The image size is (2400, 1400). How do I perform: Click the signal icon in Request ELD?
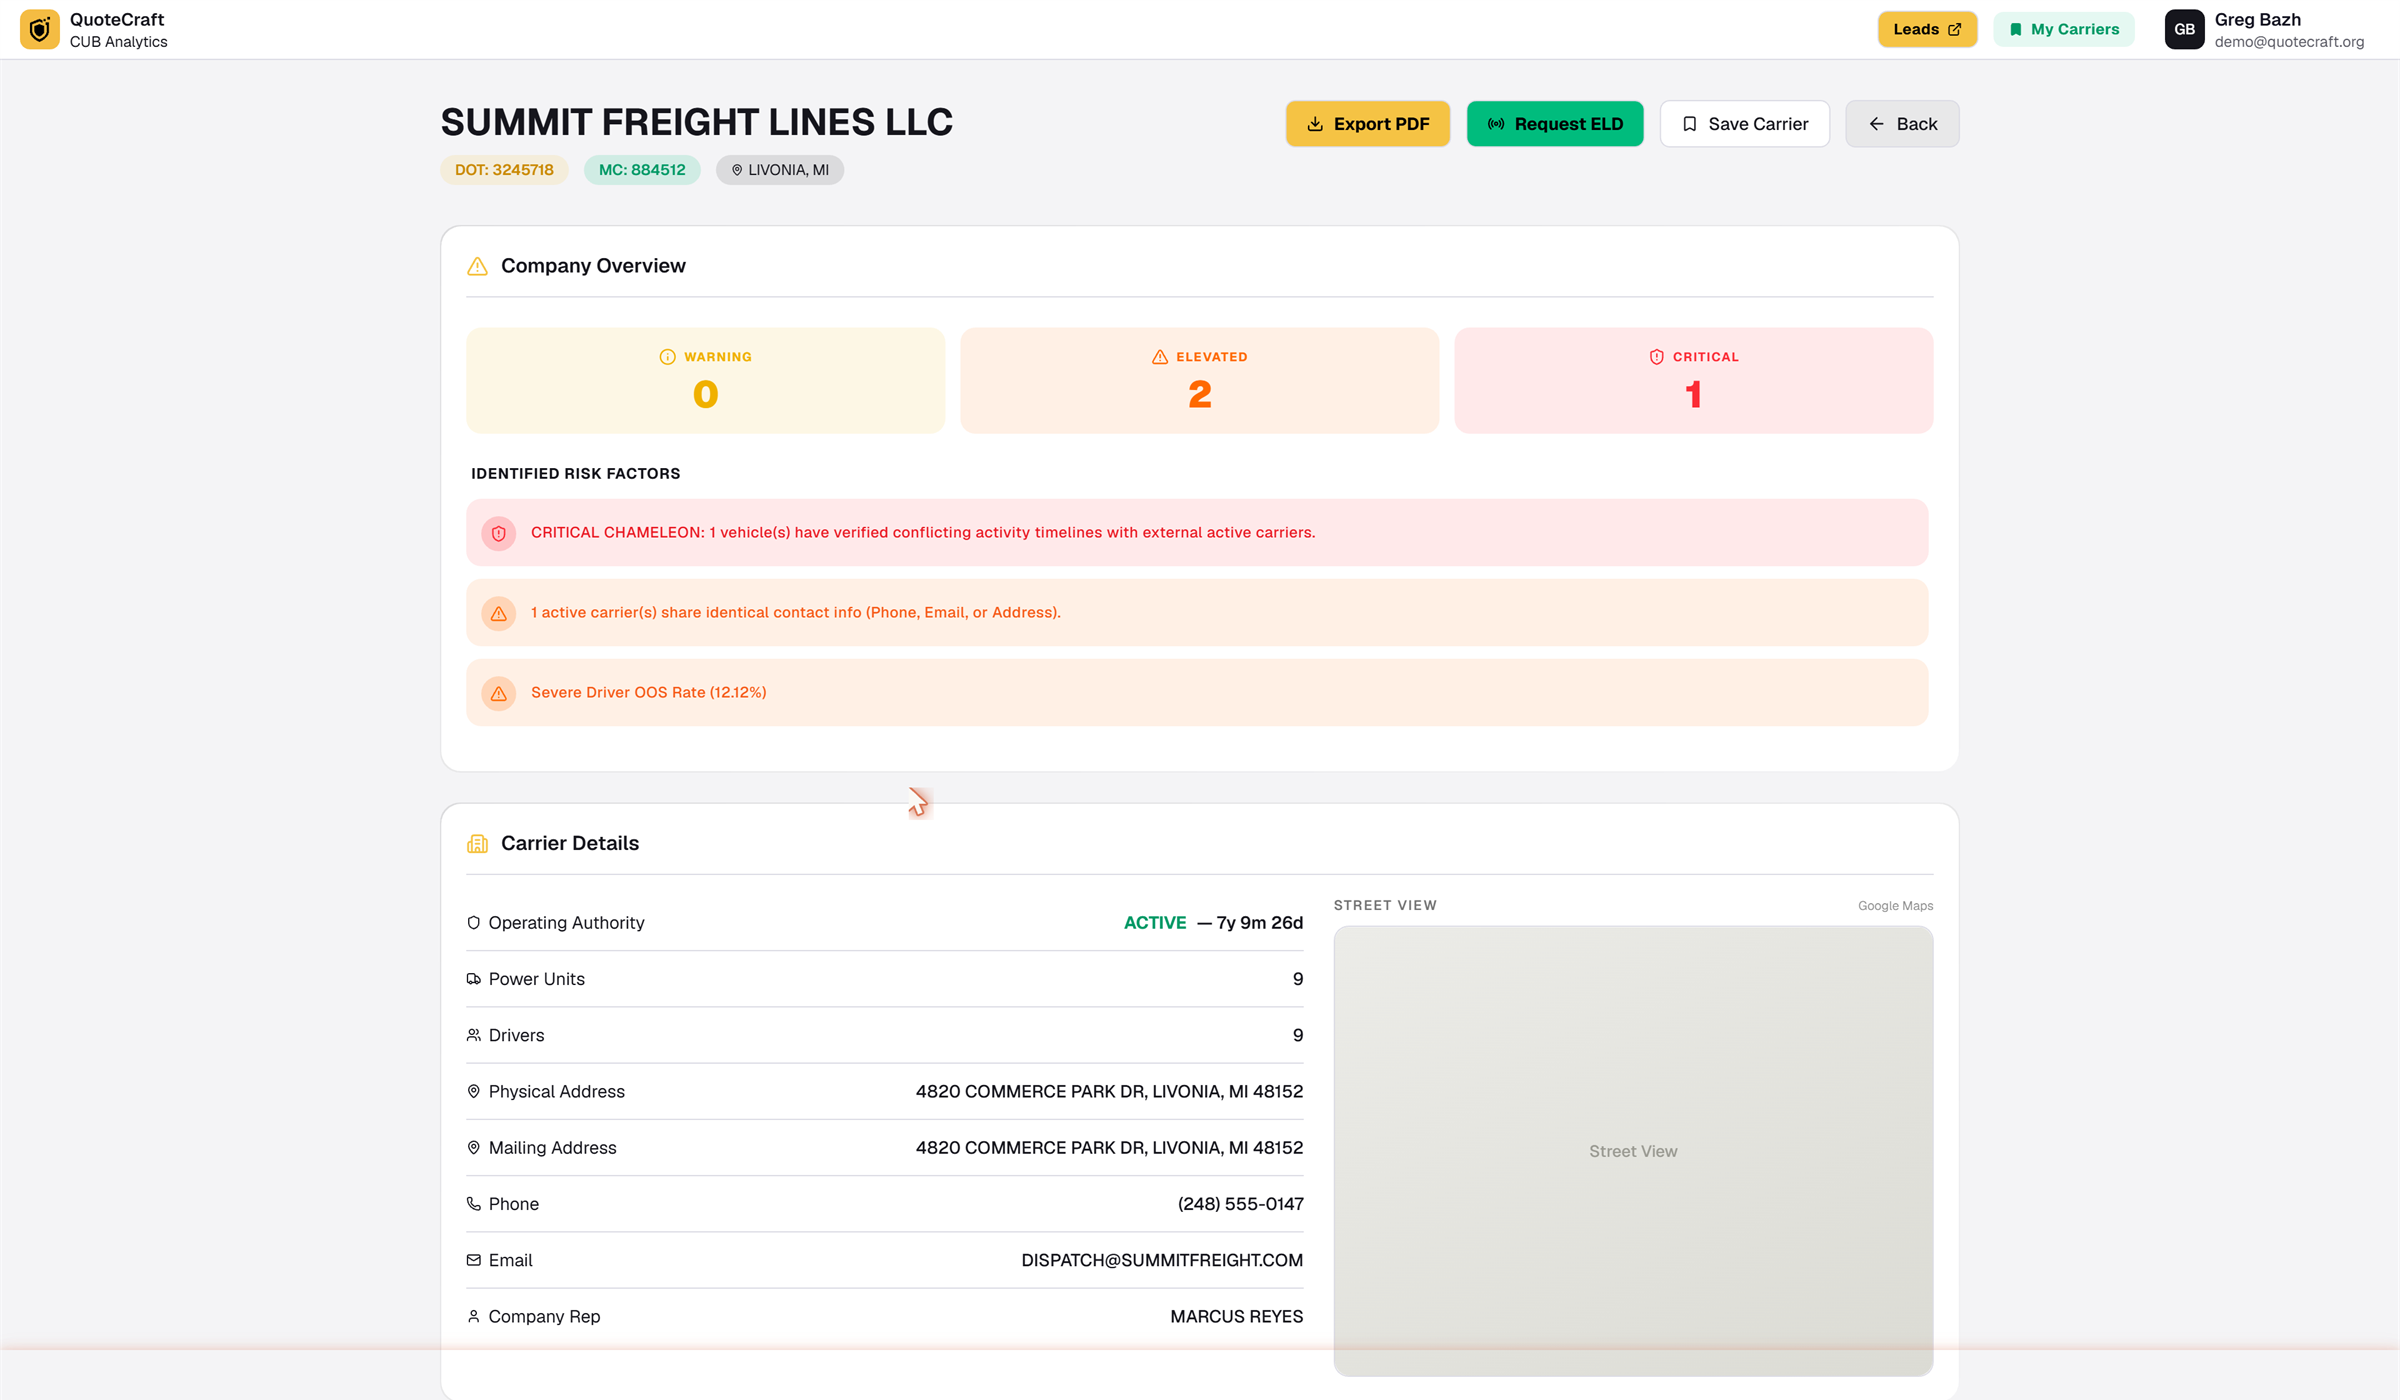point(1496,124)
